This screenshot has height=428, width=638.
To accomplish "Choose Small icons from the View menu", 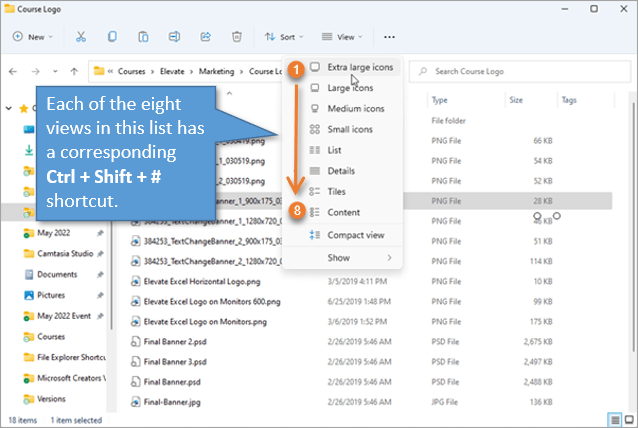I will [350, 129].
